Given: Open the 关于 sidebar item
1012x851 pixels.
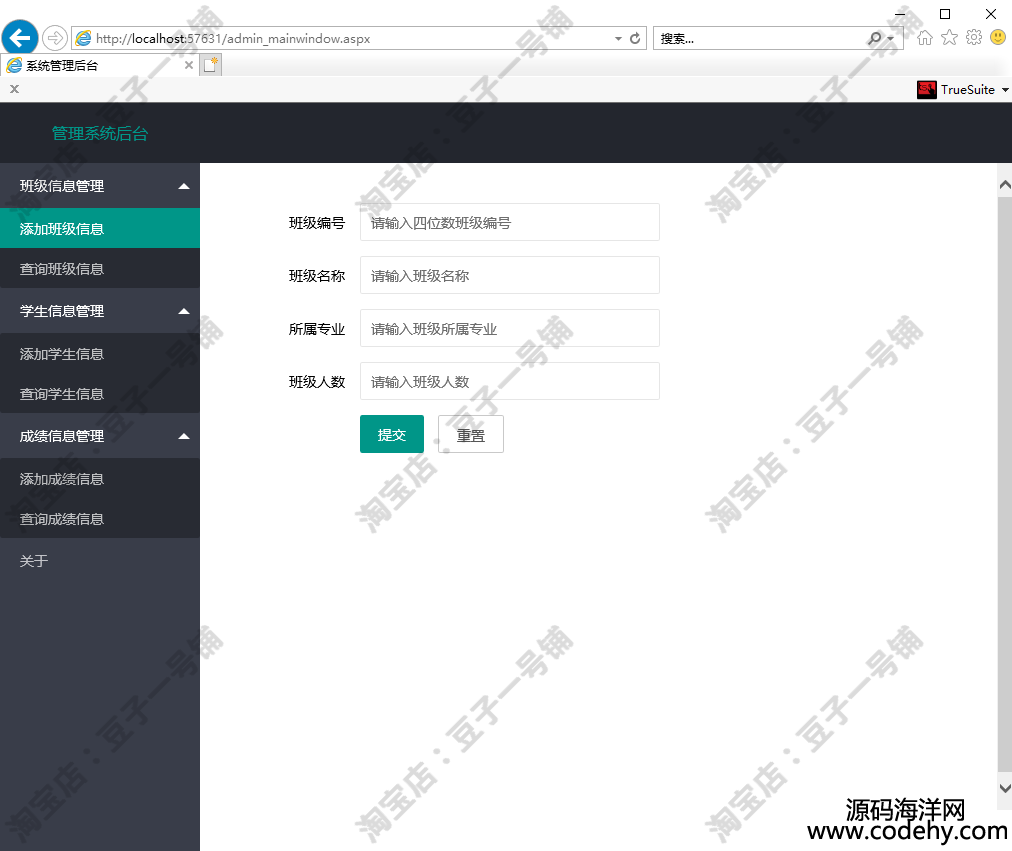Looking at the screenshot, I should (100, 561).
